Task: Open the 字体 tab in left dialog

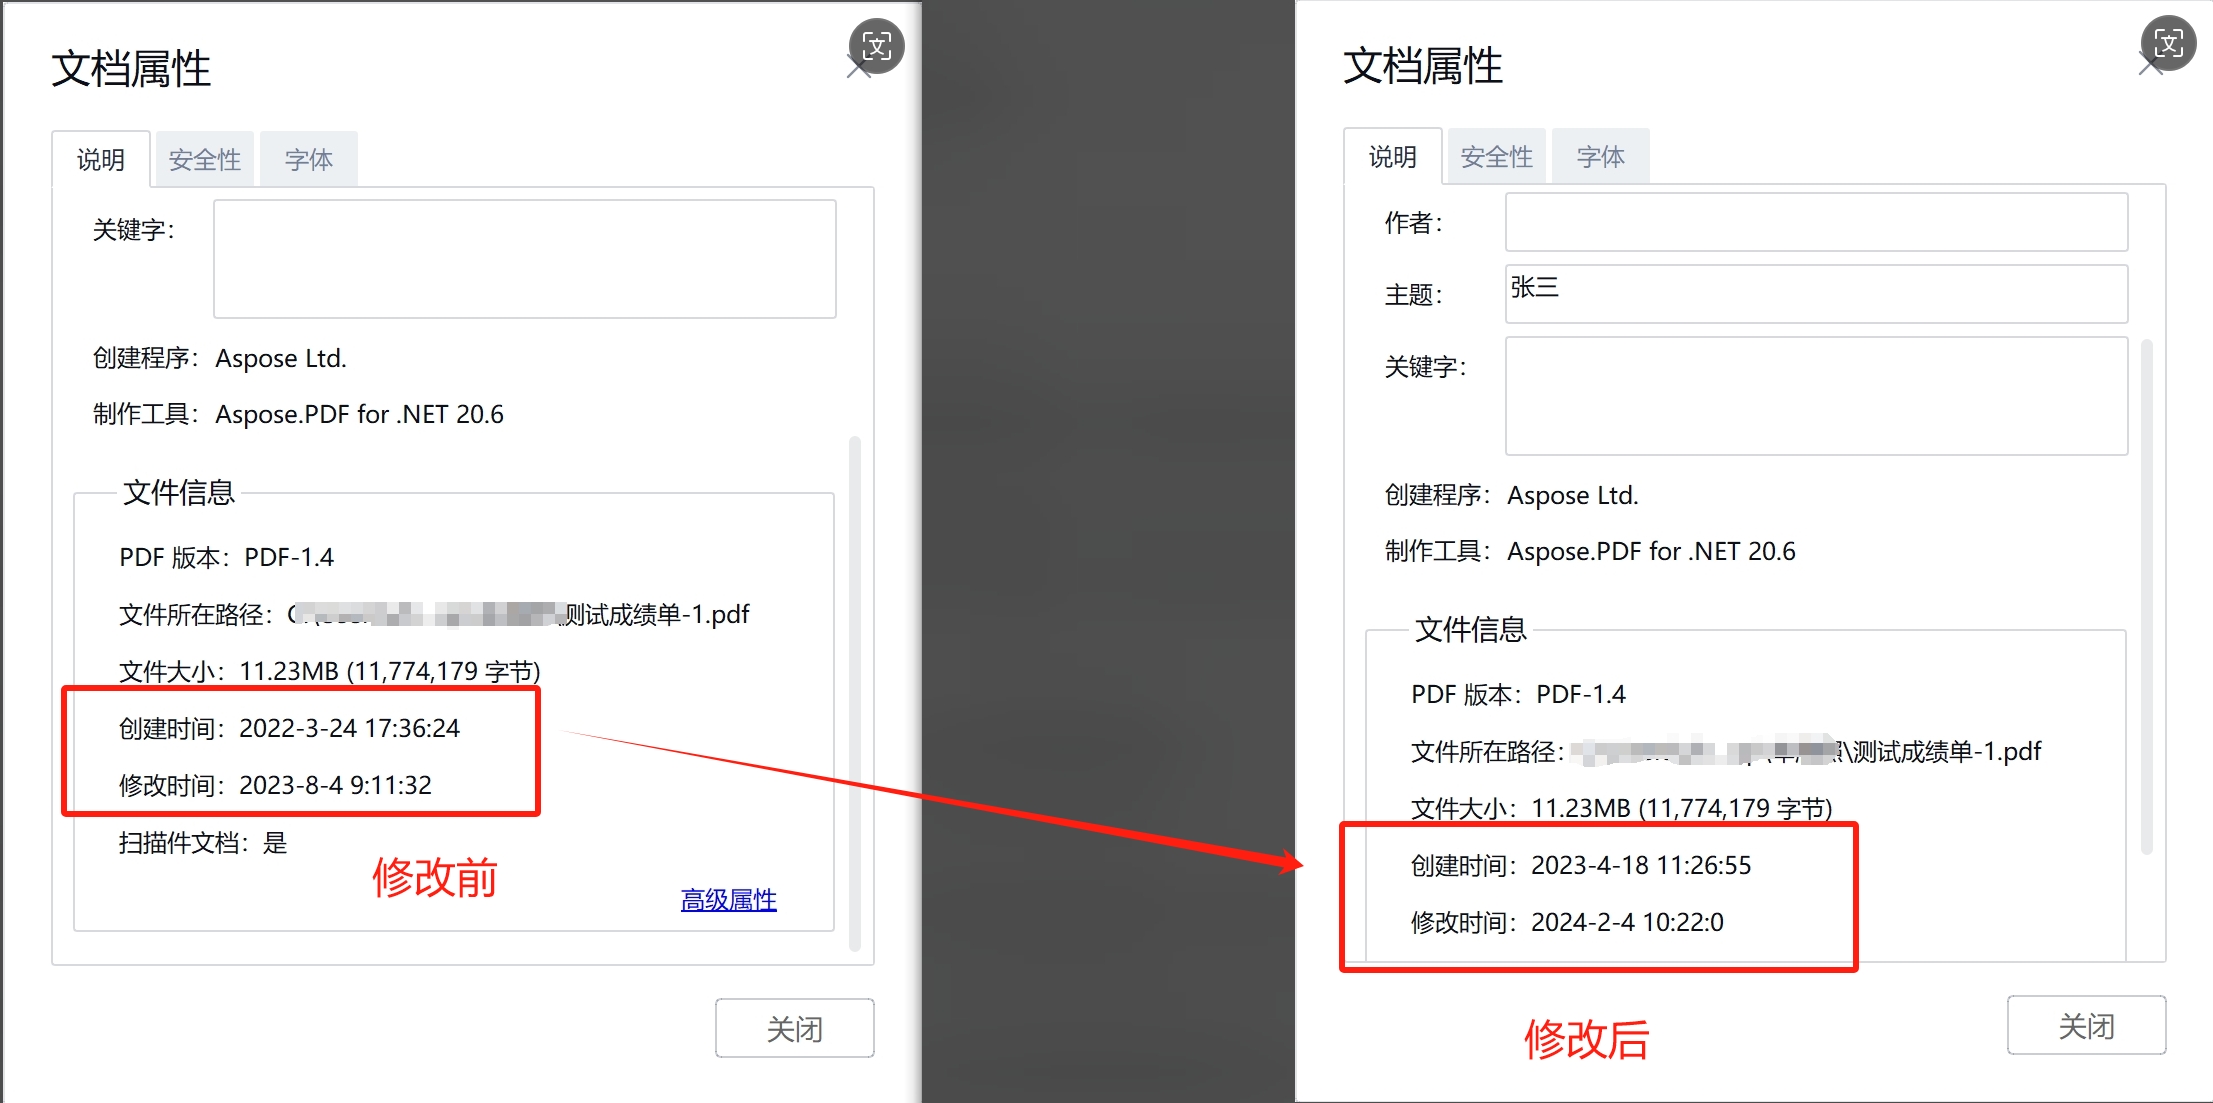Action: point(308,160)
